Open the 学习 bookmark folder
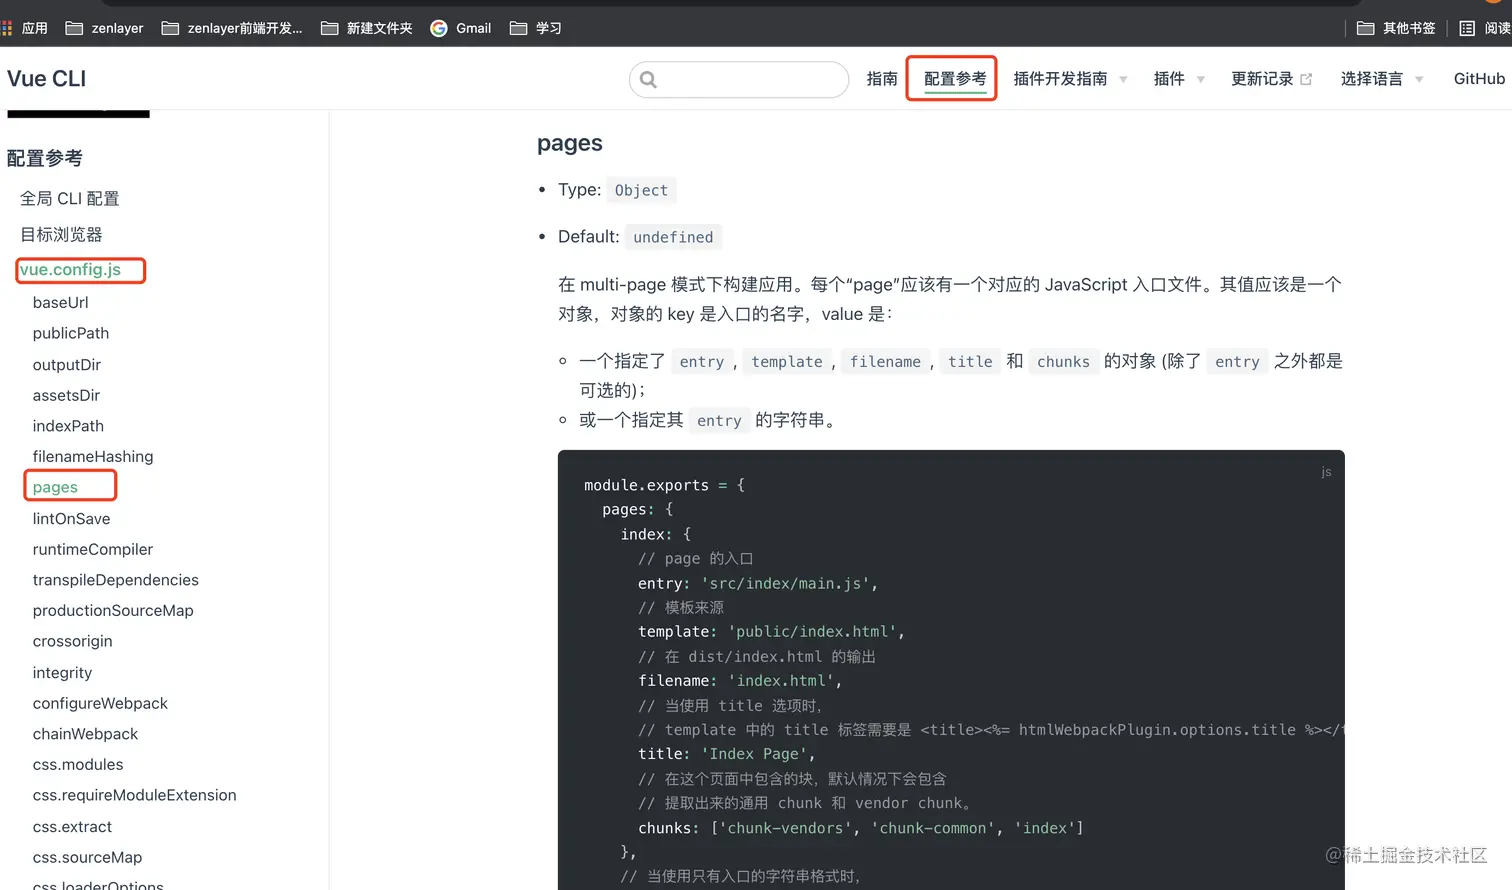 (x=536, y=28)
